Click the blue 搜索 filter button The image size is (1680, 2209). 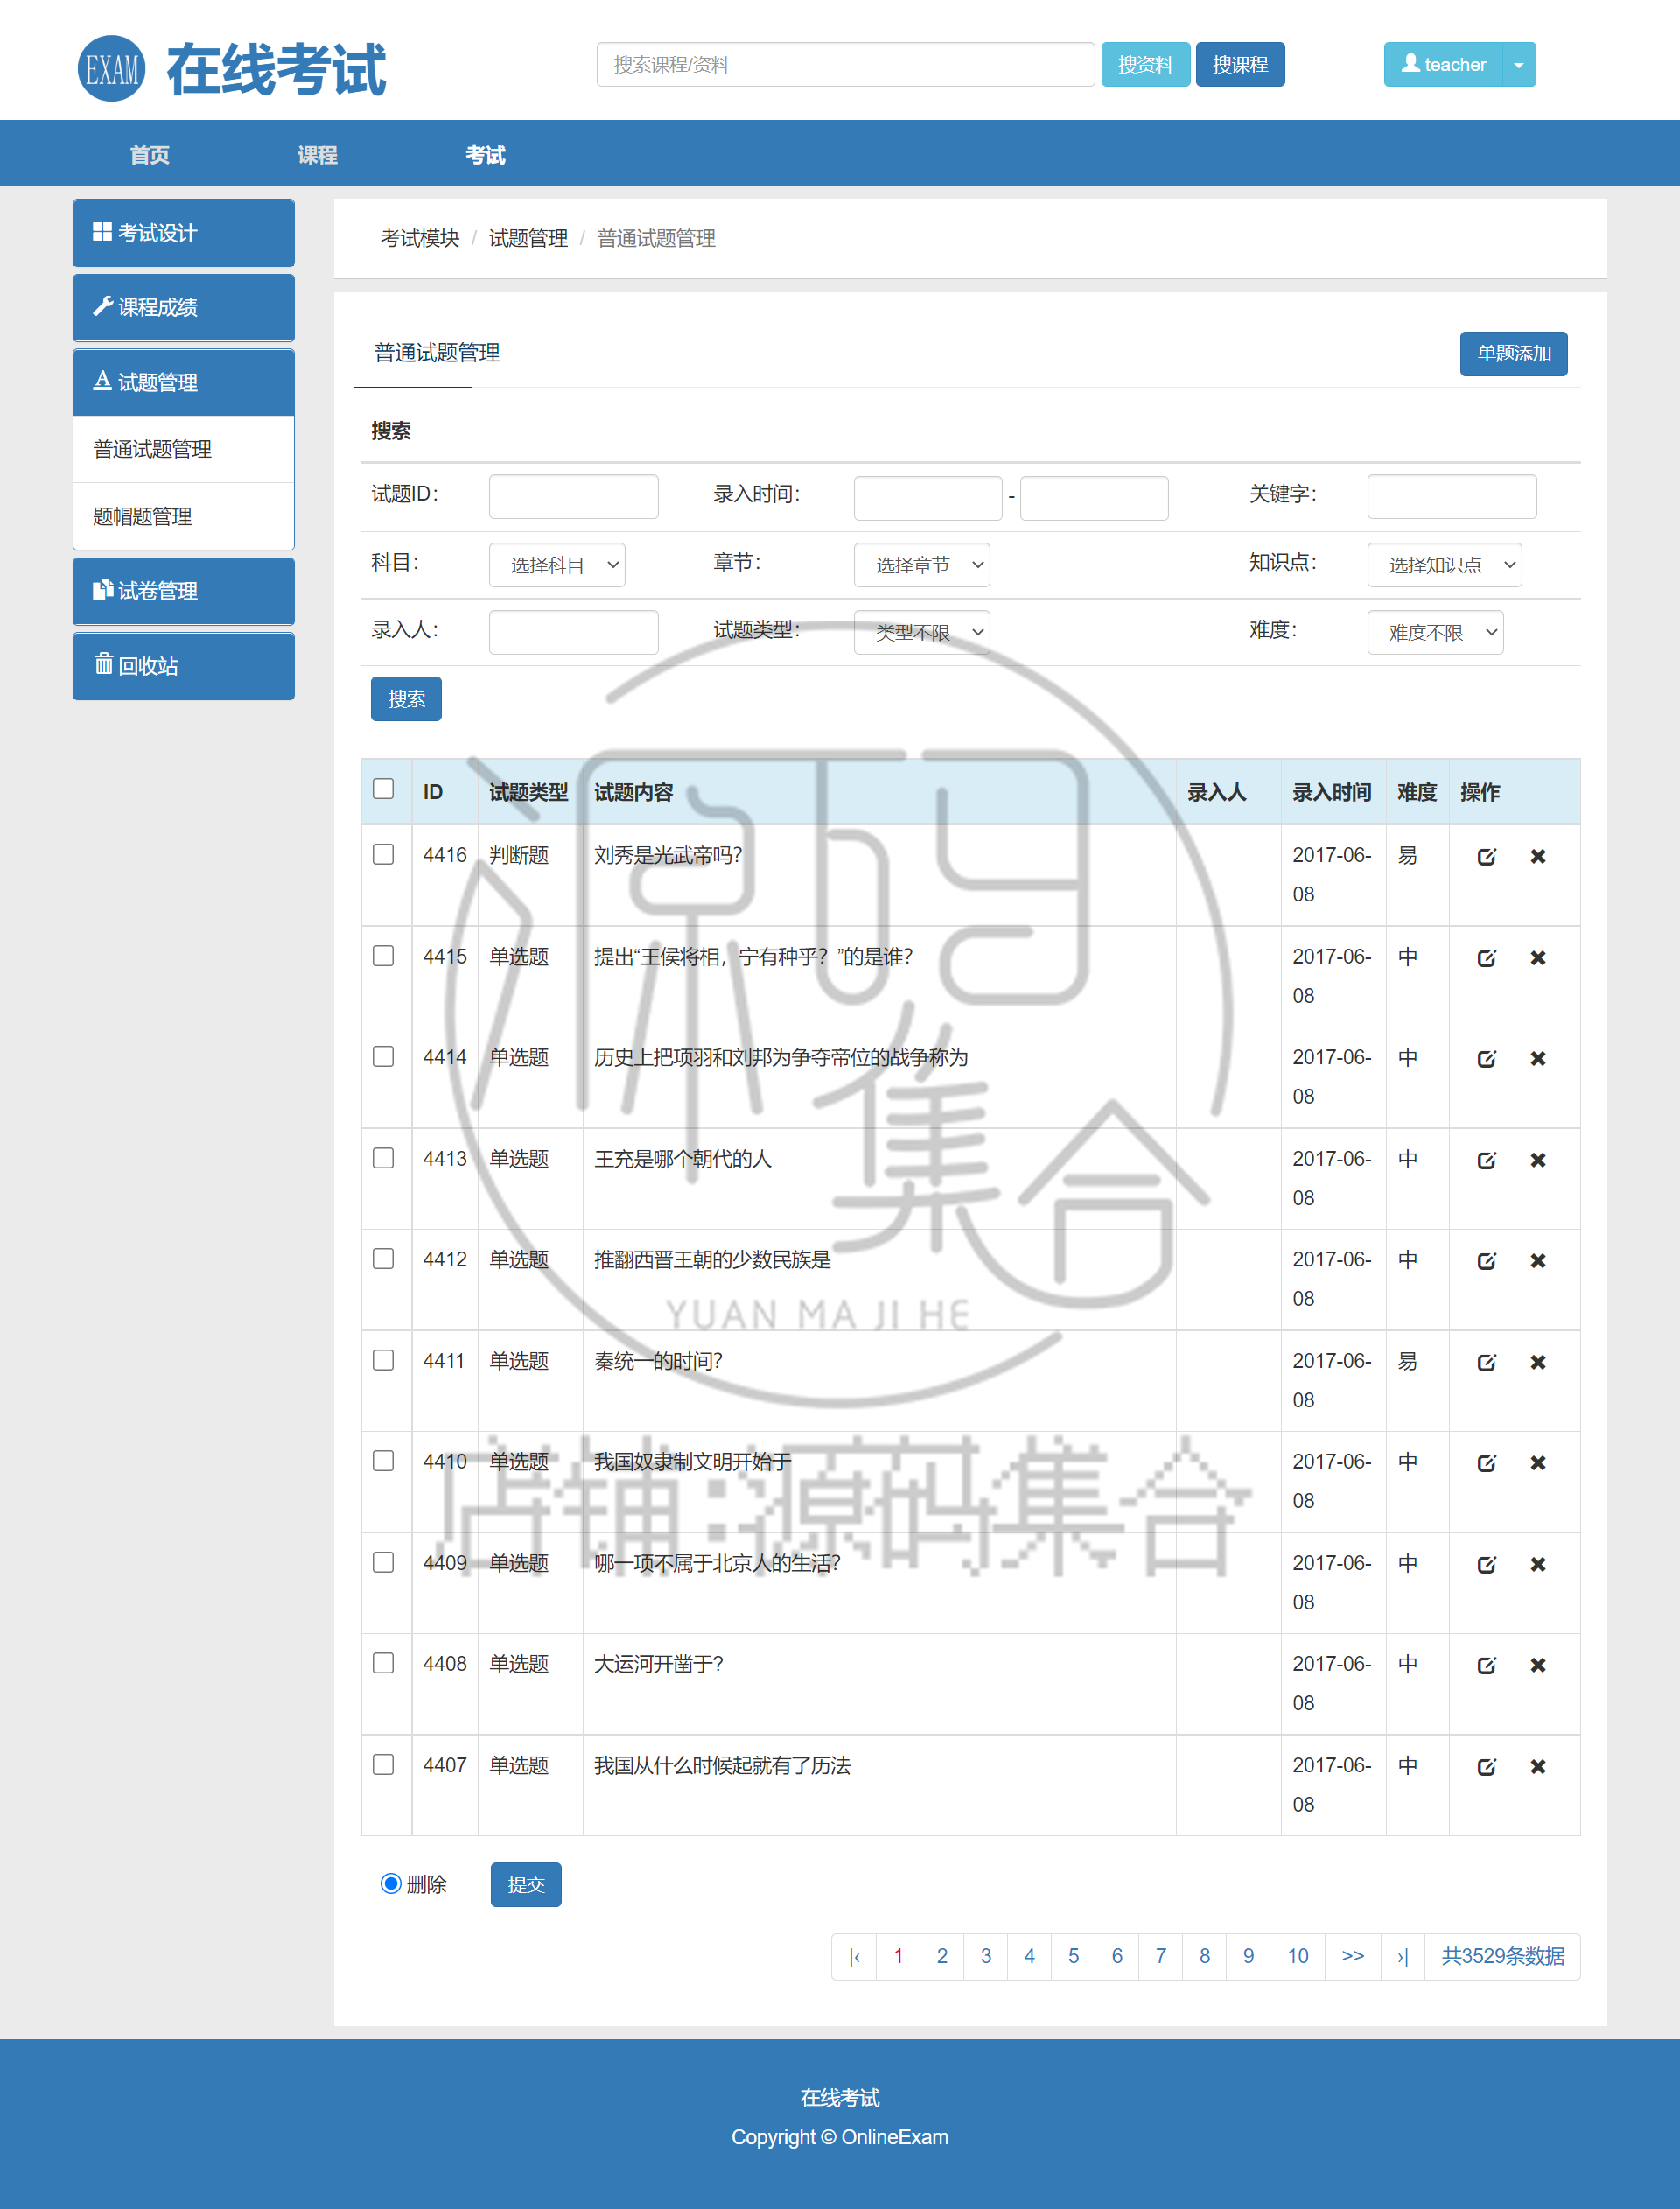point(406,699)
